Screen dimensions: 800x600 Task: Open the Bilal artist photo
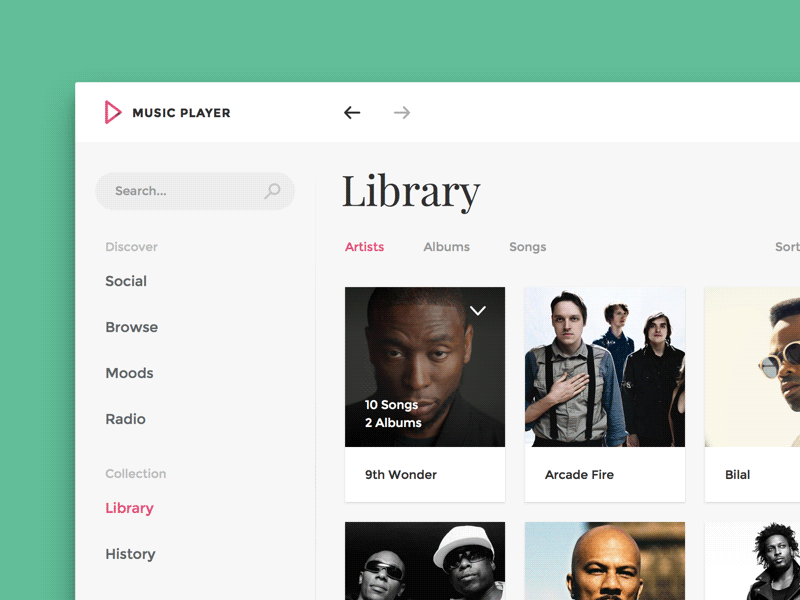pos(753,367)
